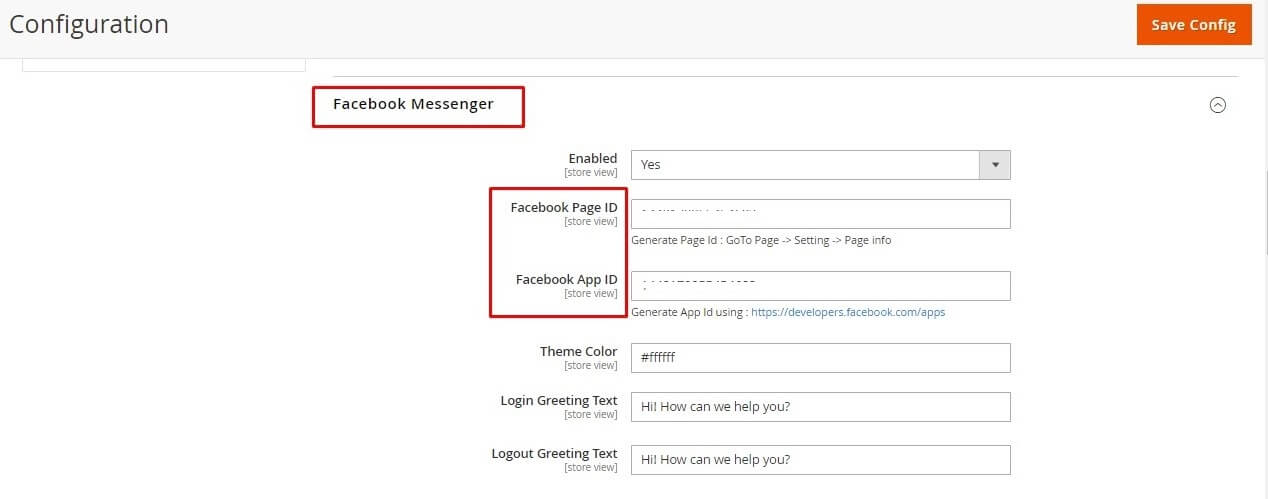This screenshot has height=499, width=1268.
Task: Collapse the Facebook Messenger section with the circle chevron
Action: tap(1217, 105)
